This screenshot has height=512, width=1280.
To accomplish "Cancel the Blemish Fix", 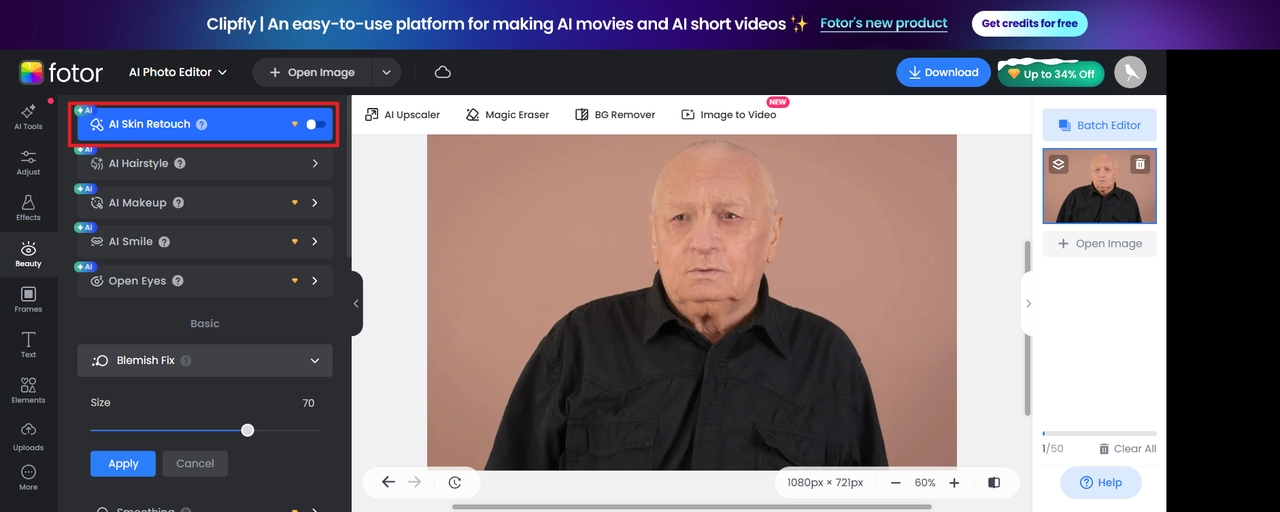I will click(195, 463).
